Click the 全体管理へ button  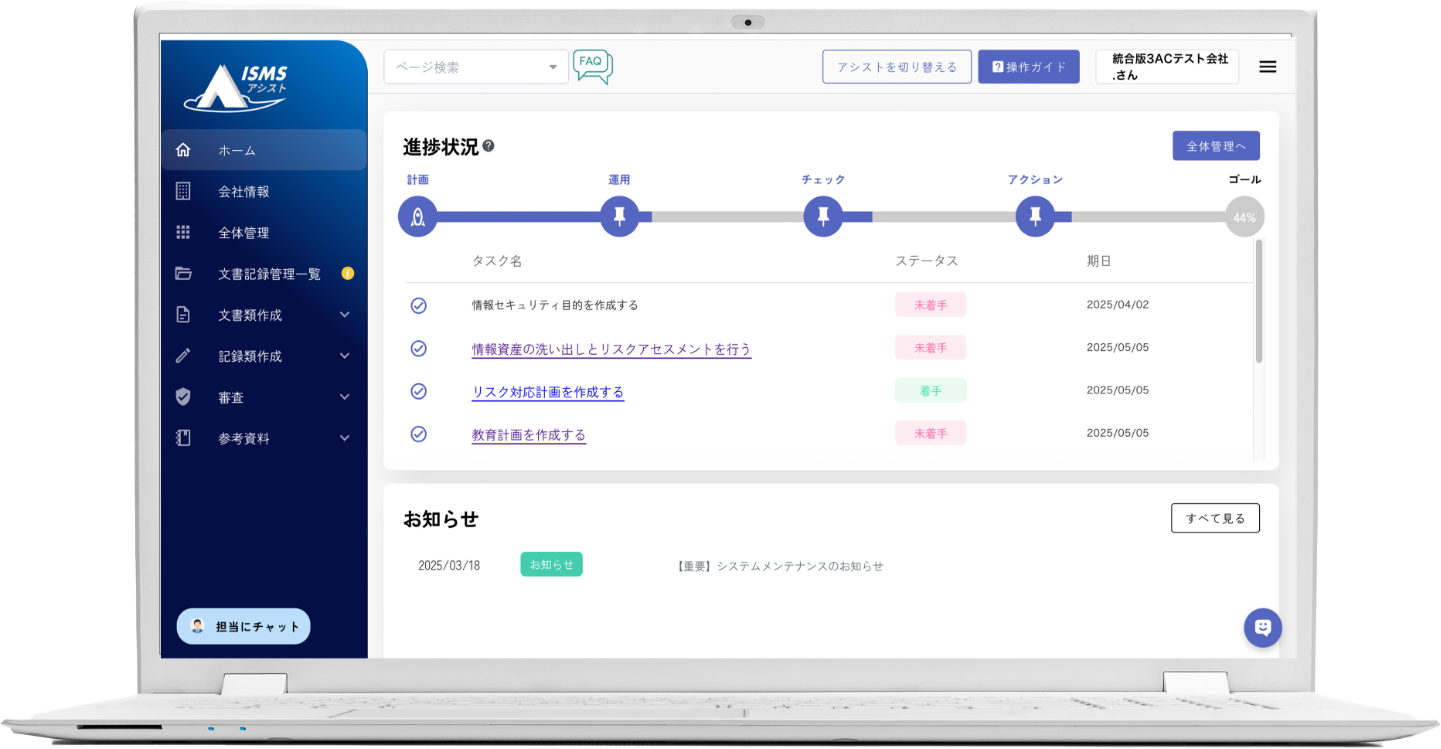(x=1216, y=146)
